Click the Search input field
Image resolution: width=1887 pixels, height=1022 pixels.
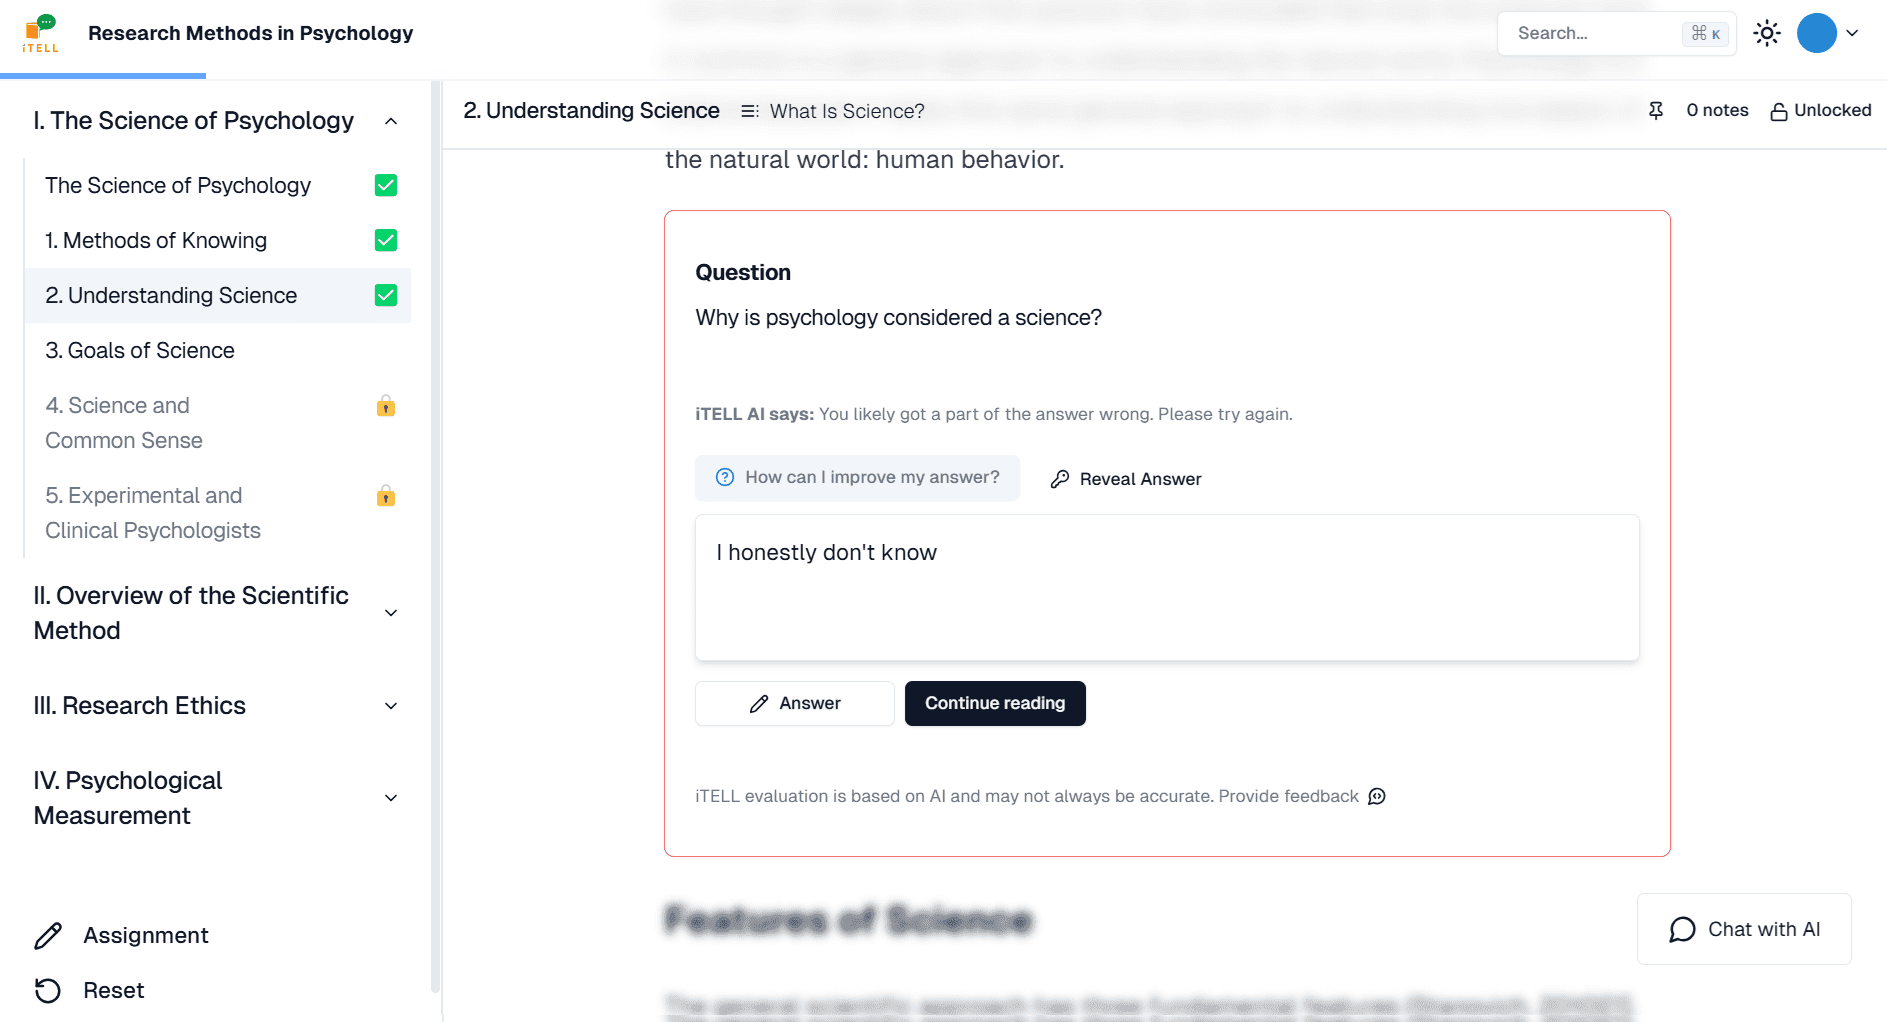tap(1596, 33)
